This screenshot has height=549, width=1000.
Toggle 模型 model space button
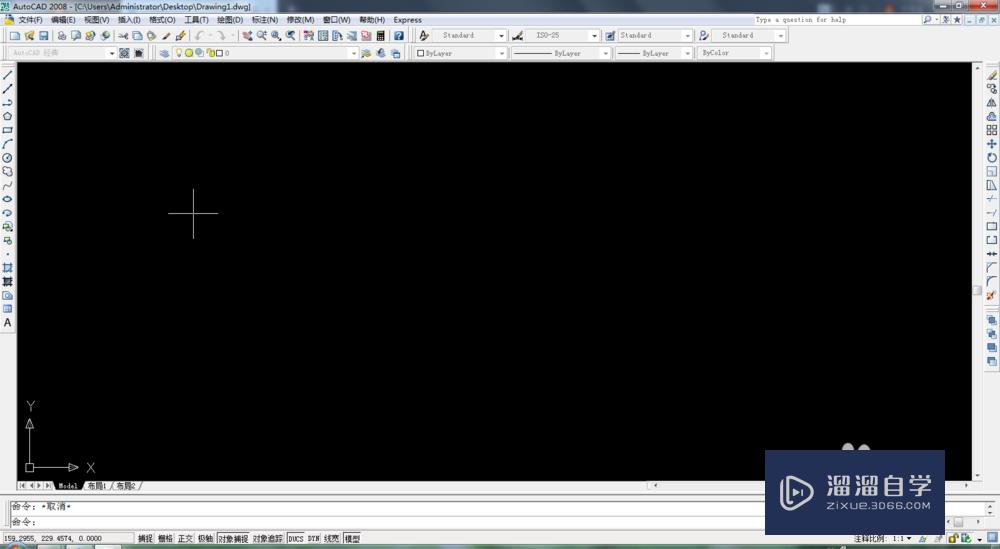352,539
